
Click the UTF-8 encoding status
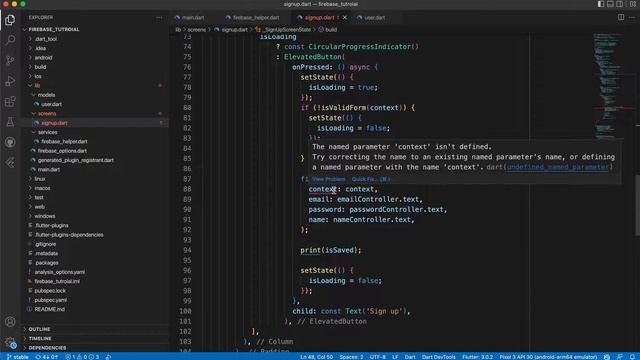click(x=378, y=357)
